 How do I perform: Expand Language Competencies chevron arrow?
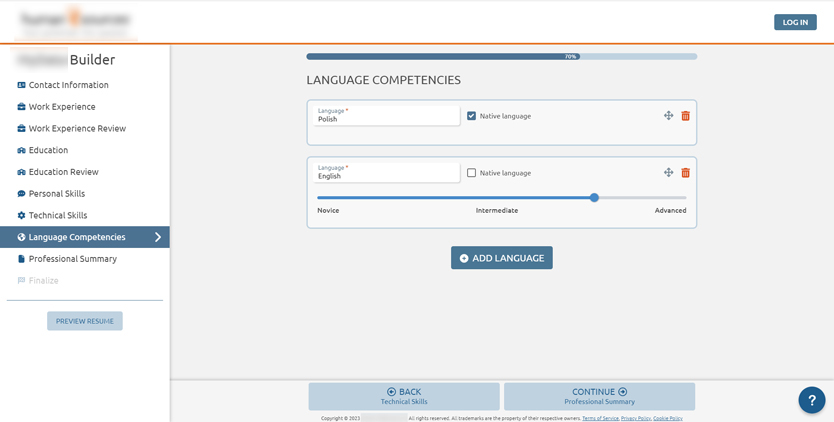tap(157, 237)
